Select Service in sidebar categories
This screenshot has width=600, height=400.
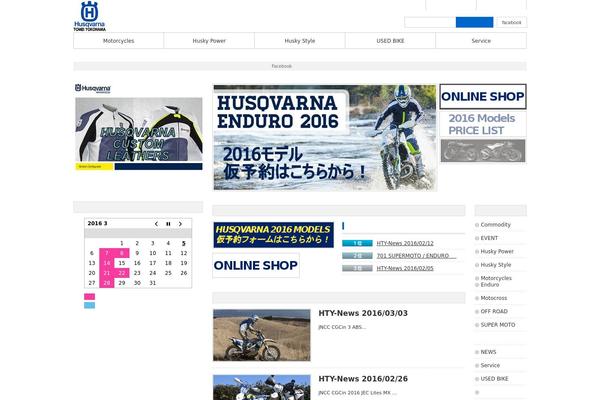click(x=490, y=365)
